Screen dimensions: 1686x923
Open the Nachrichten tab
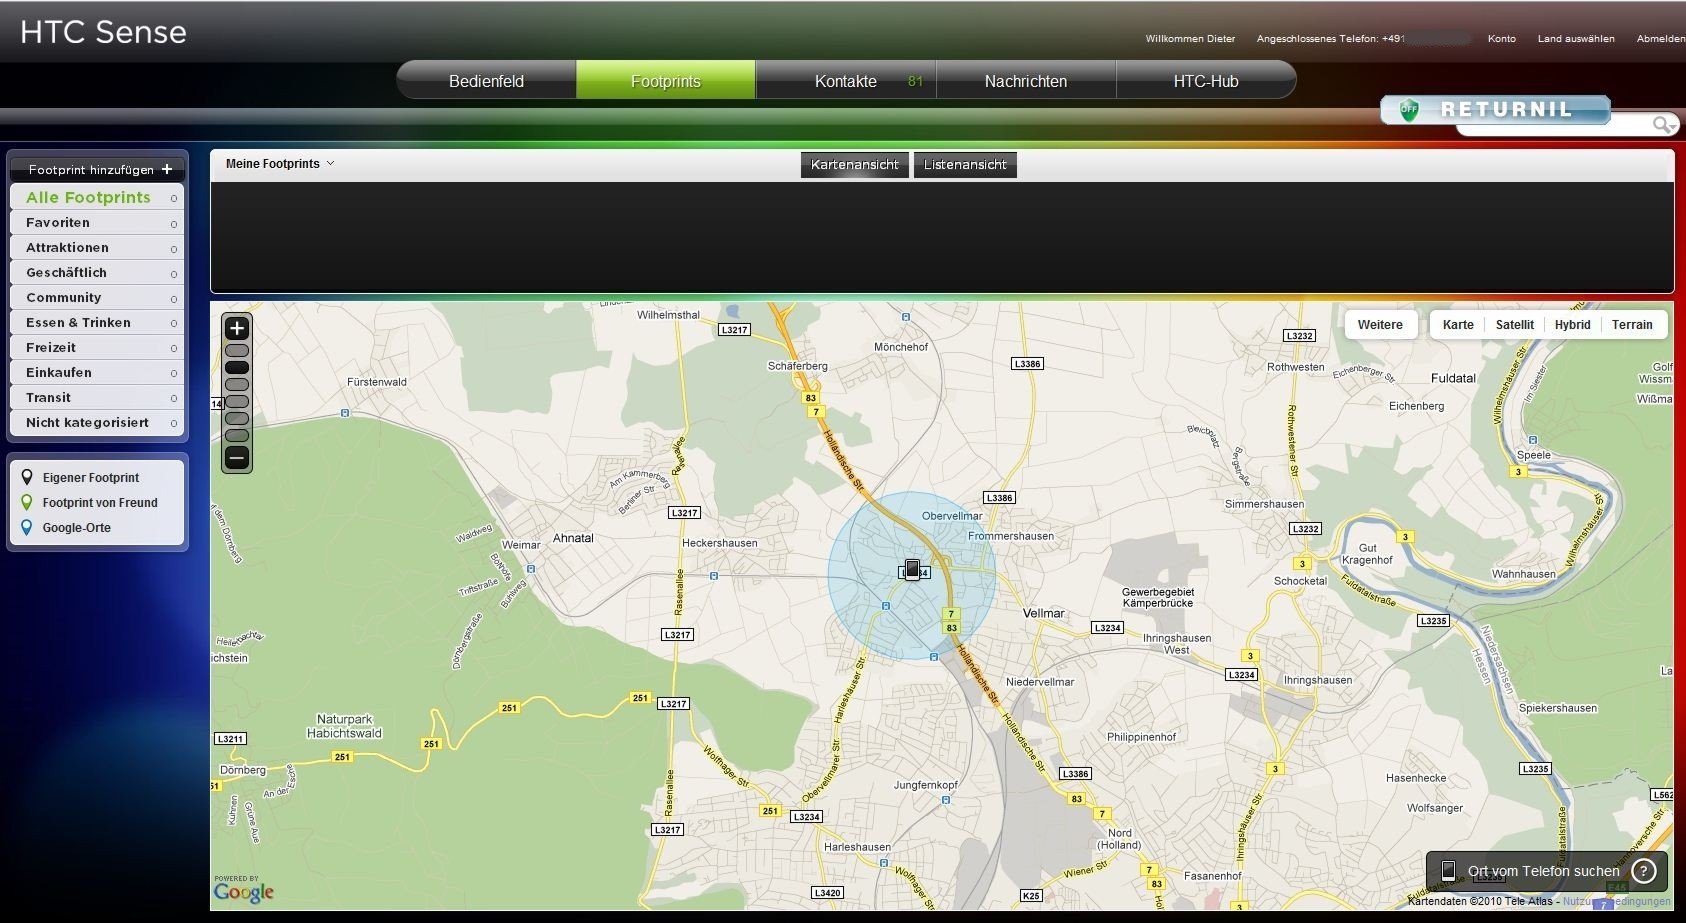1026,81
